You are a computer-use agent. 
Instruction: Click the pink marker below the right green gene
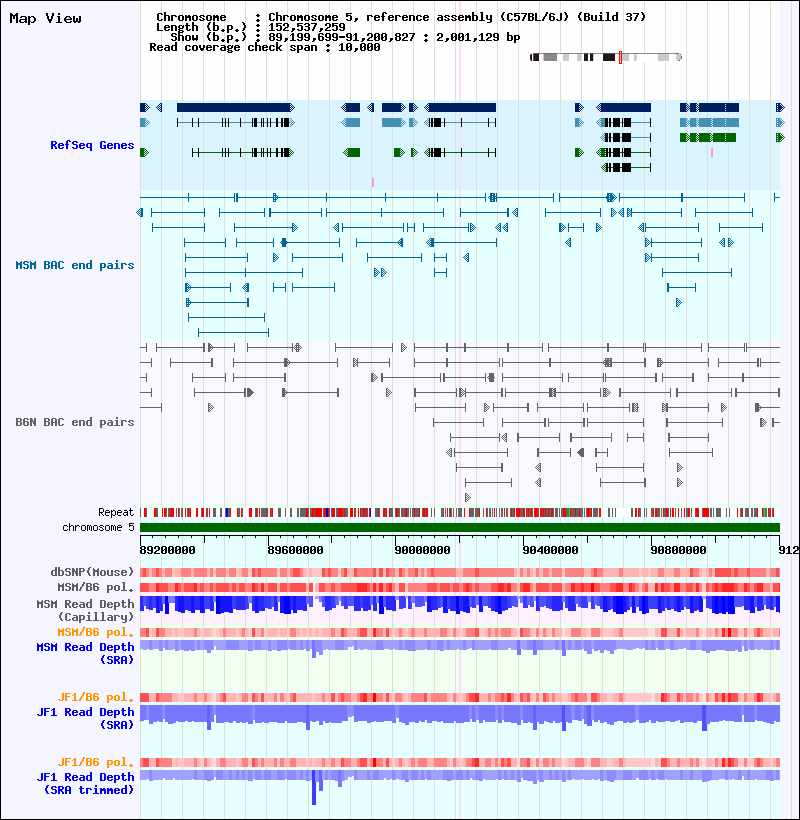click(x=712, y=152)
